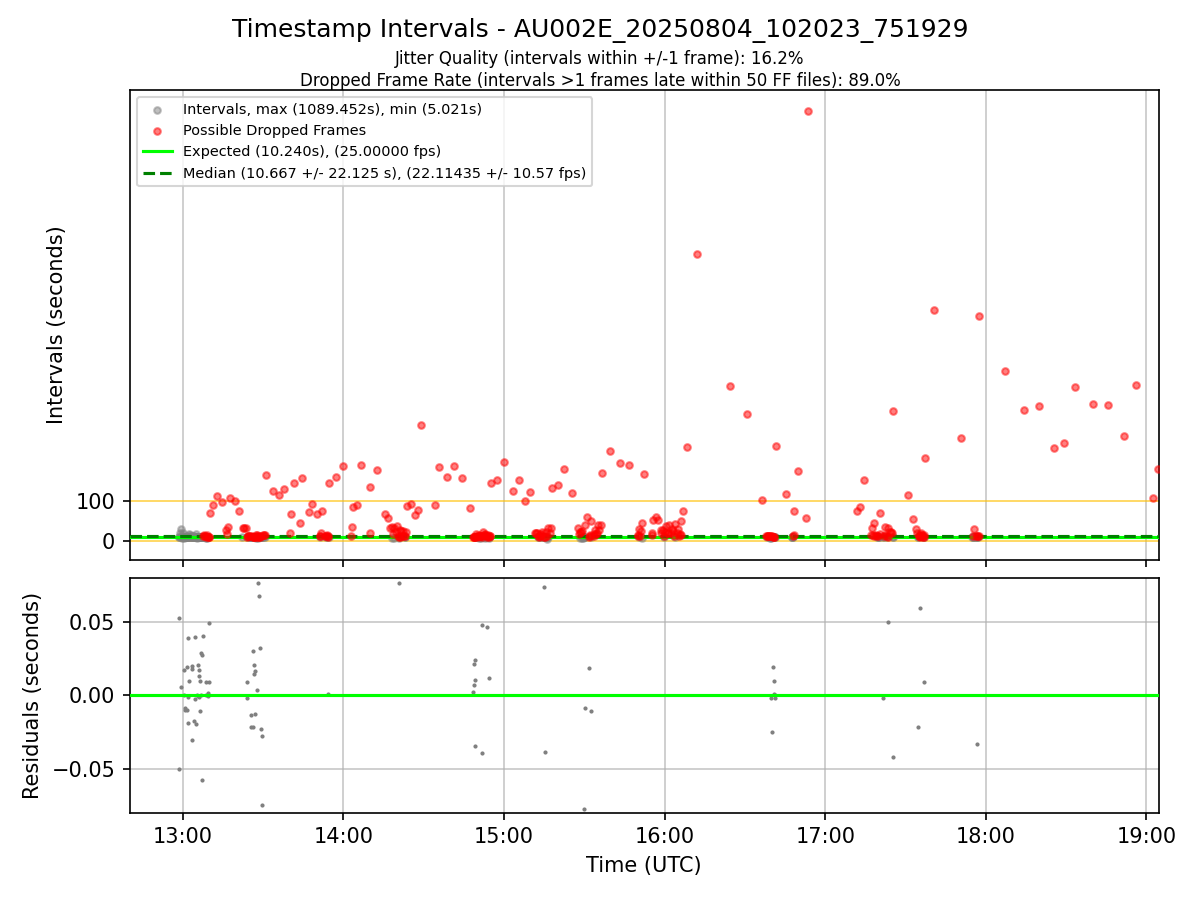
Task: Click the dashed green line sample in legend
Action: tap(157, 172)
